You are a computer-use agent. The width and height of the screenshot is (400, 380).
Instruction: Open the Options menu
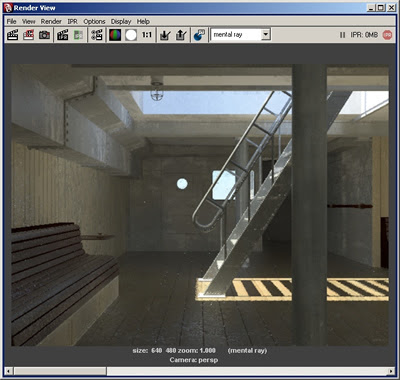pyautogui.click(x=94, y=21)
